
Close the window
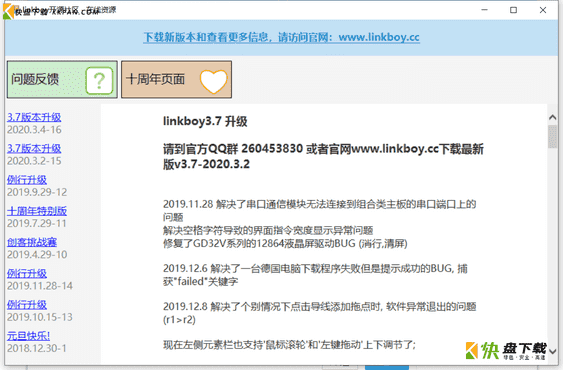pyautogui.click(x=543, y=10)
